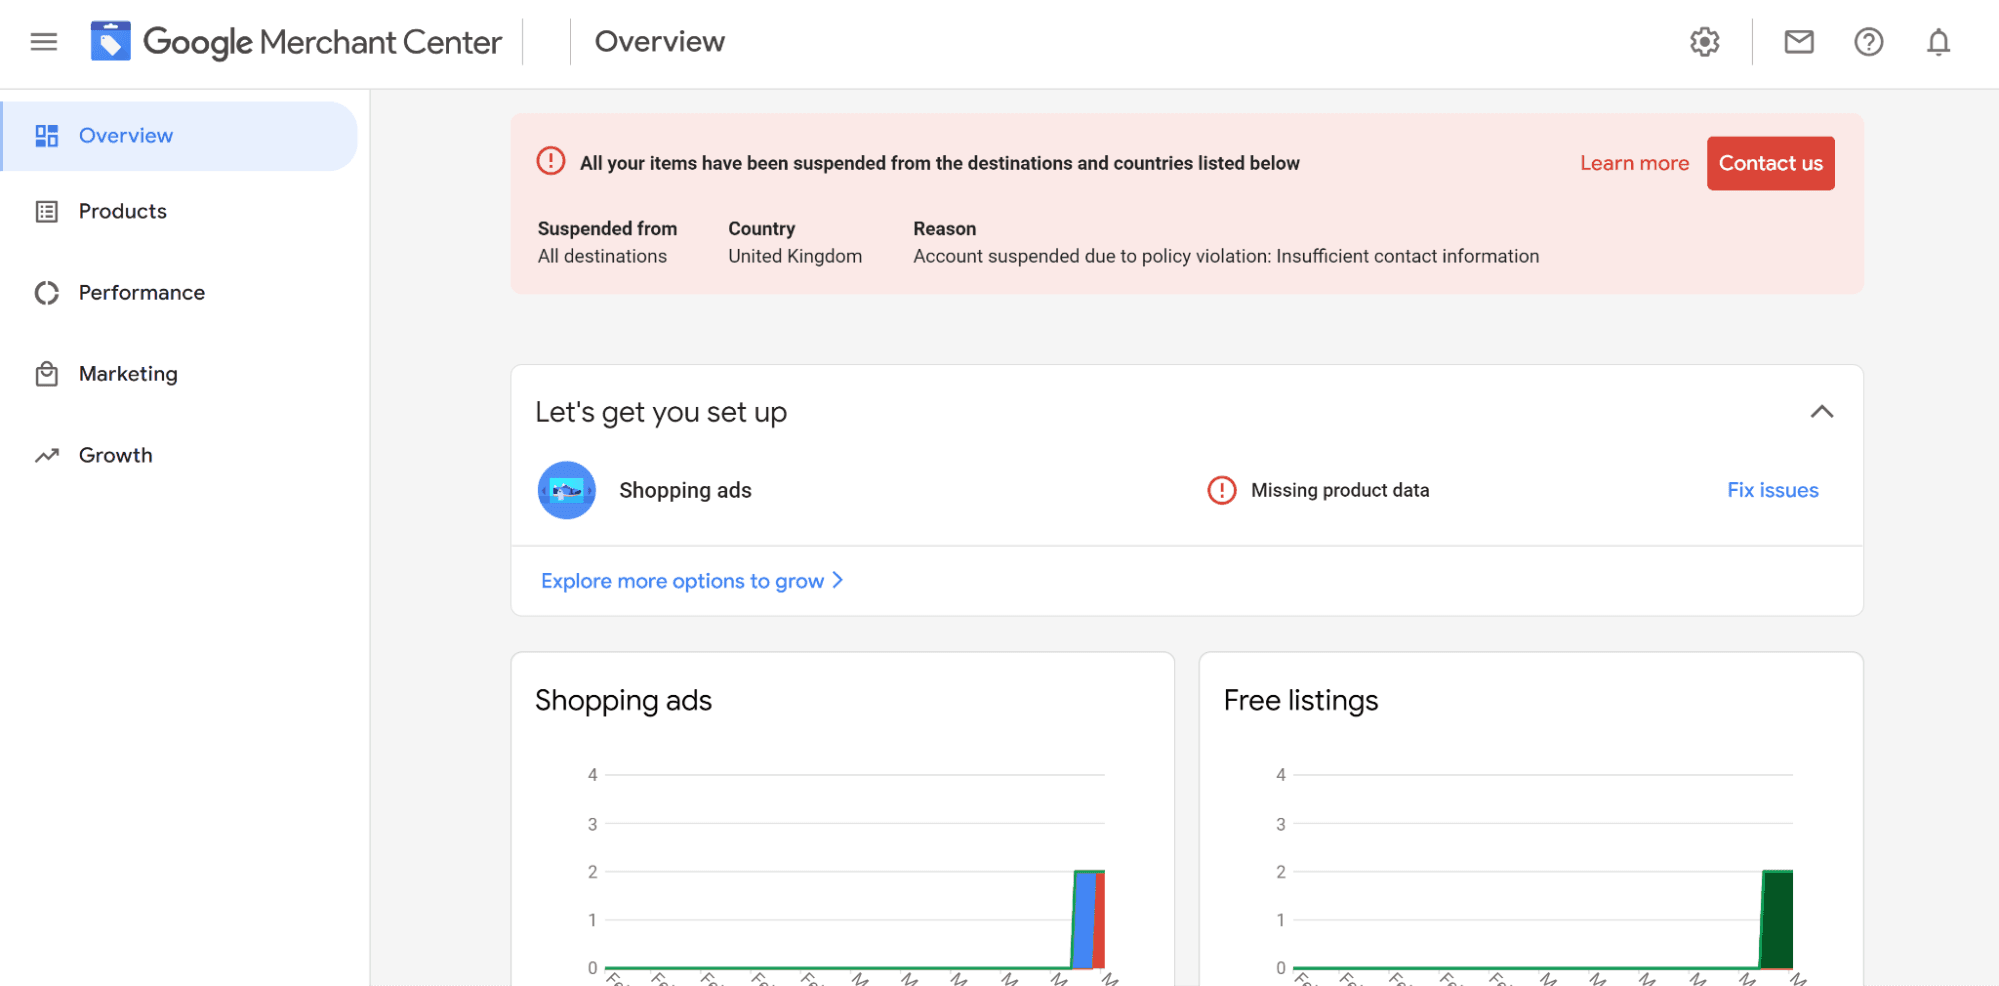Open the Learn more link about suspension
1999x986 pixels.
coord(1634,163)
